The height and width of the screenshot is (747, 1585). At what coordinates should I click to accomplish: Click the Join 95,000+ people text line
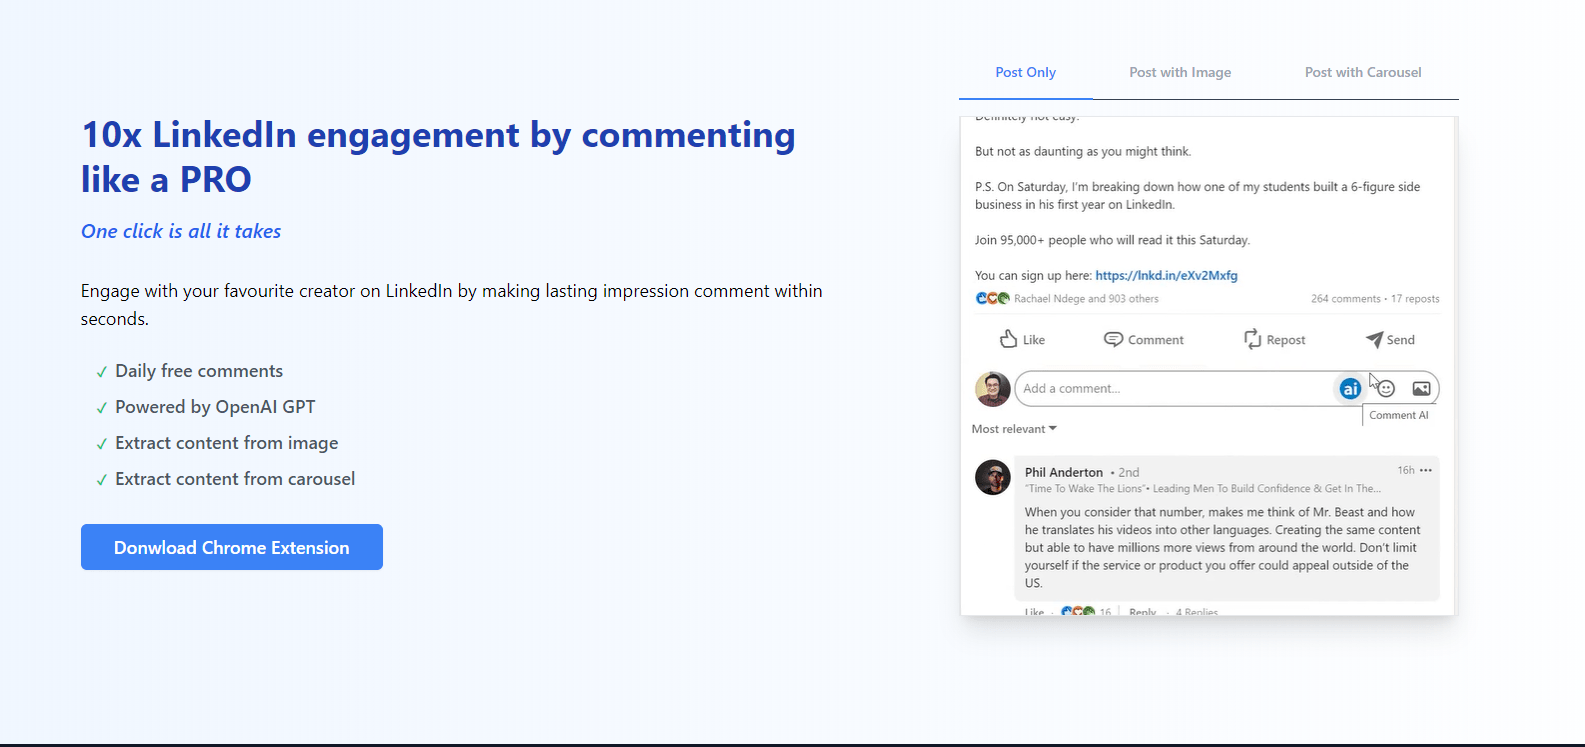(1113, 240)
